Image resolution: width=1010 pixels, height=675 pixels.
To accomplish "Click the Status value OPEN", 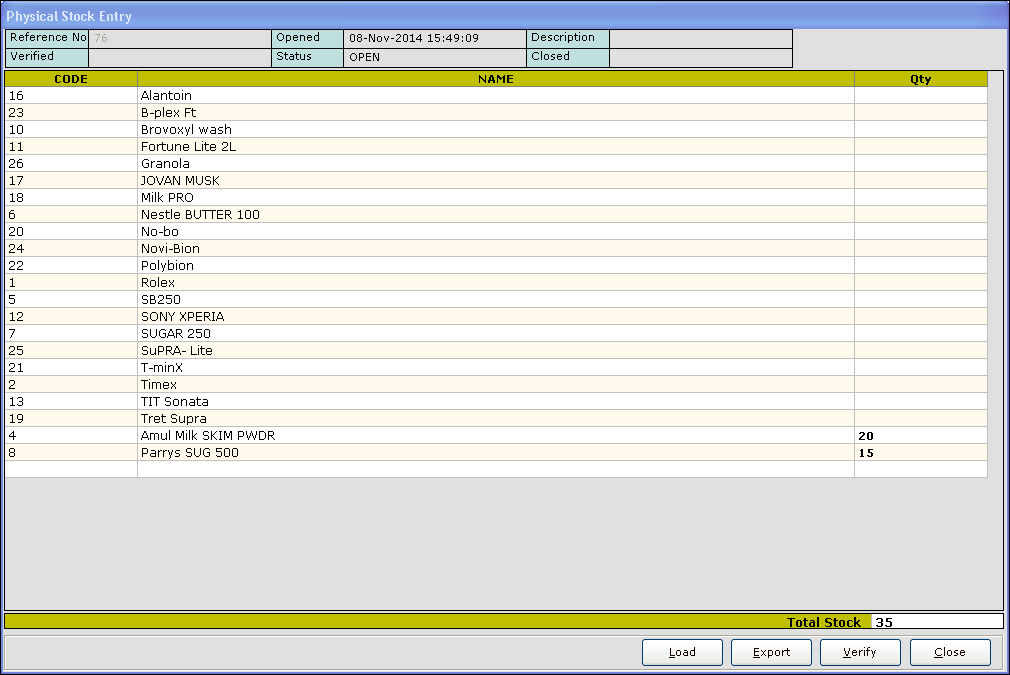I will point(365,57).
